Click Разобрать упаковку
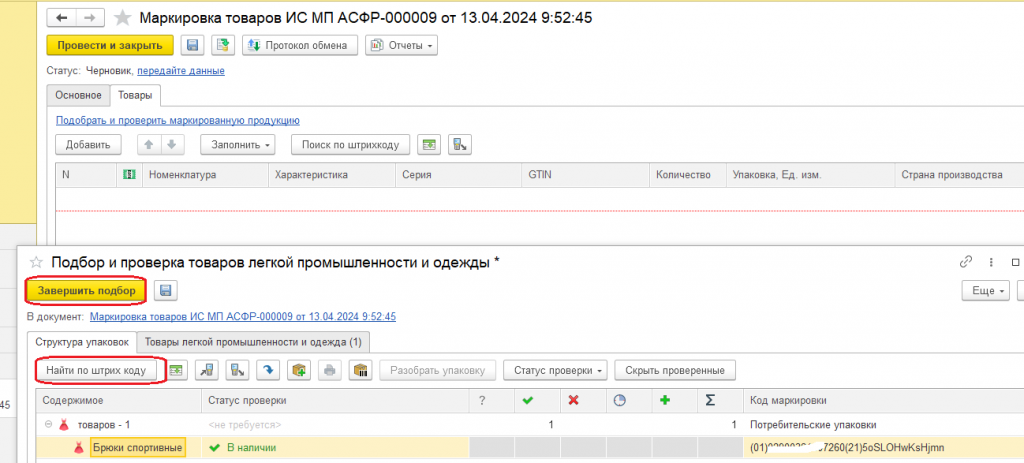 click(438, 370)
